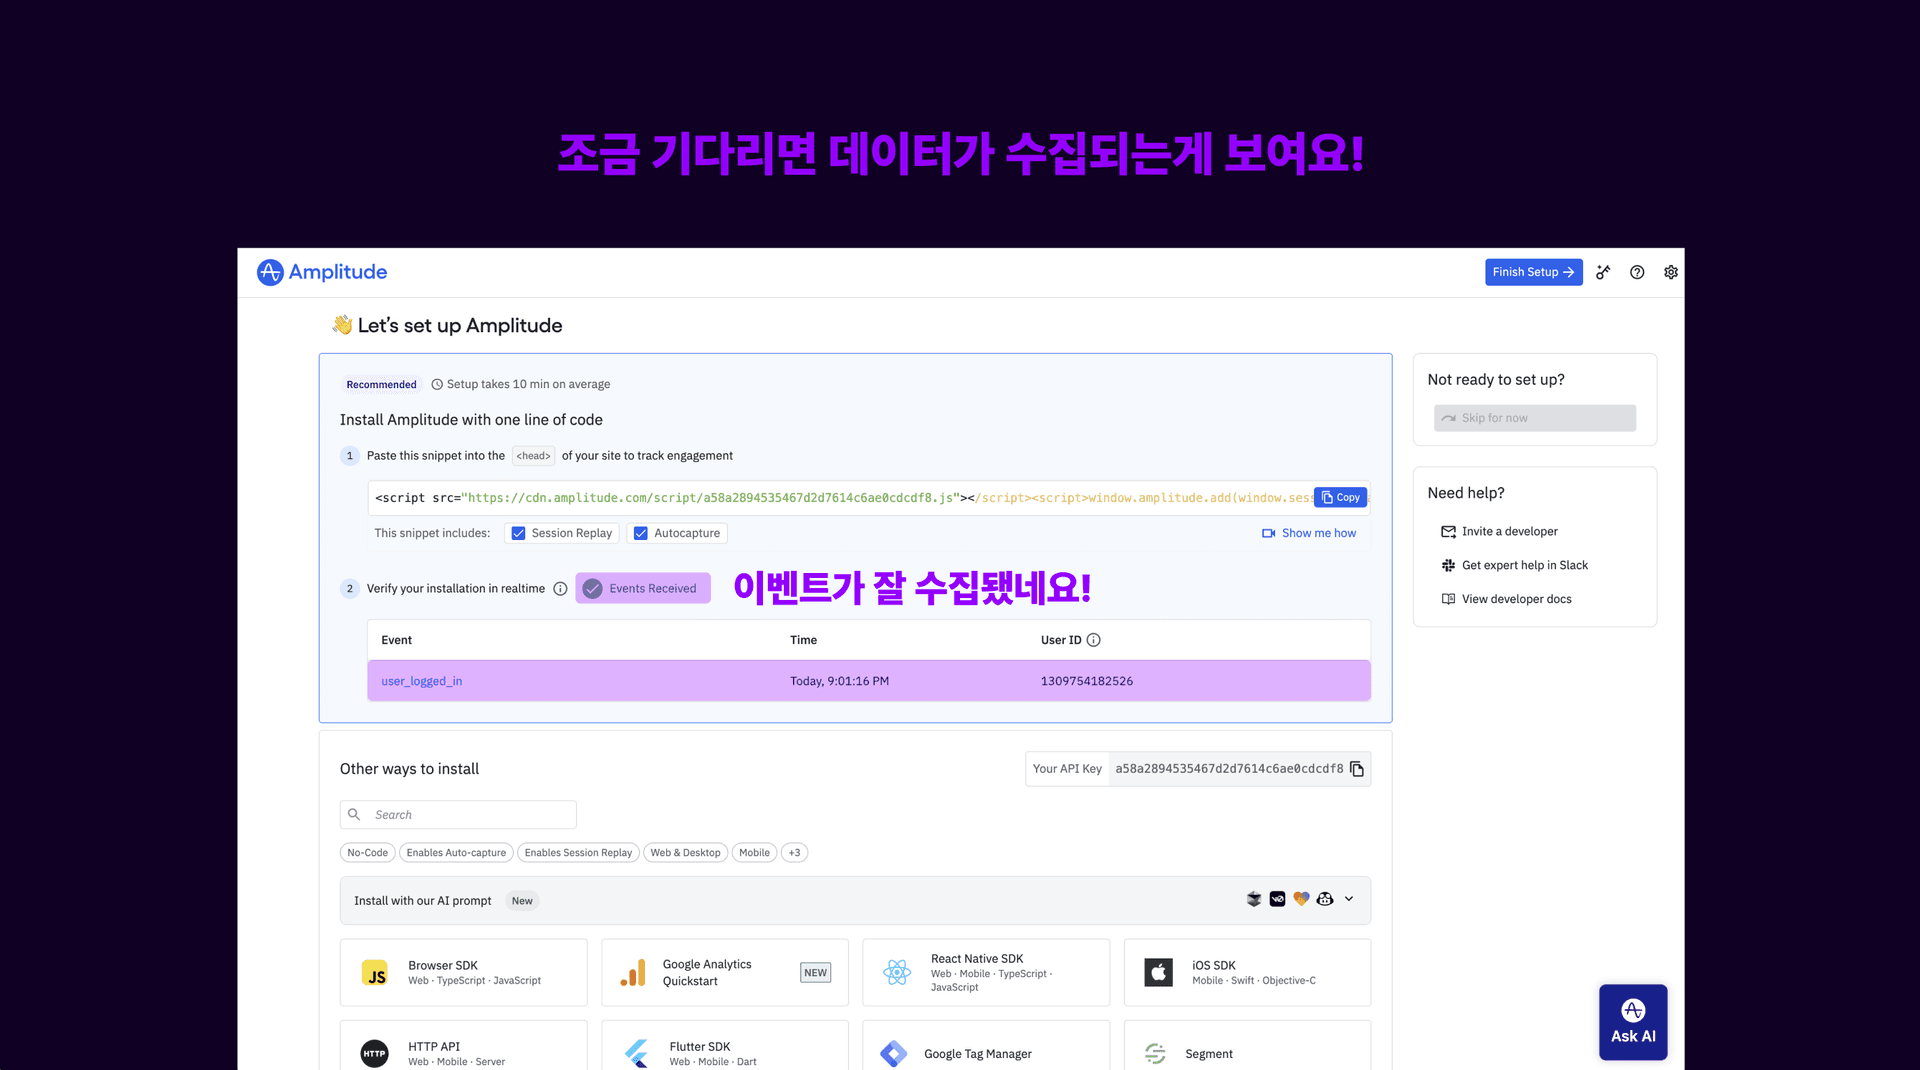This screenshot has height=1070, width=1920.
Task: Click the Finish Setup button
Action: click(x=1533, y=272)
